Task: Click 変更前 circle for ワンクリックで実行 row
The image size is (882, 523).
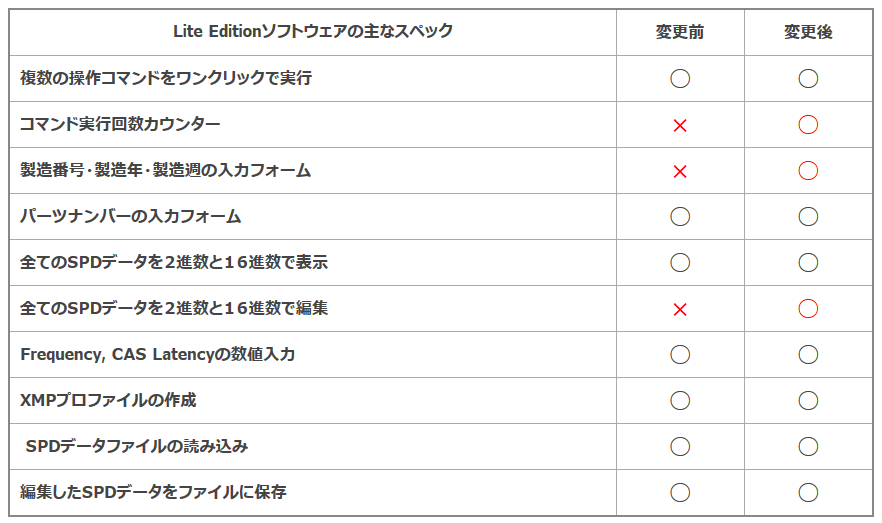Action: pyautogui.click(x=680, y=78)
